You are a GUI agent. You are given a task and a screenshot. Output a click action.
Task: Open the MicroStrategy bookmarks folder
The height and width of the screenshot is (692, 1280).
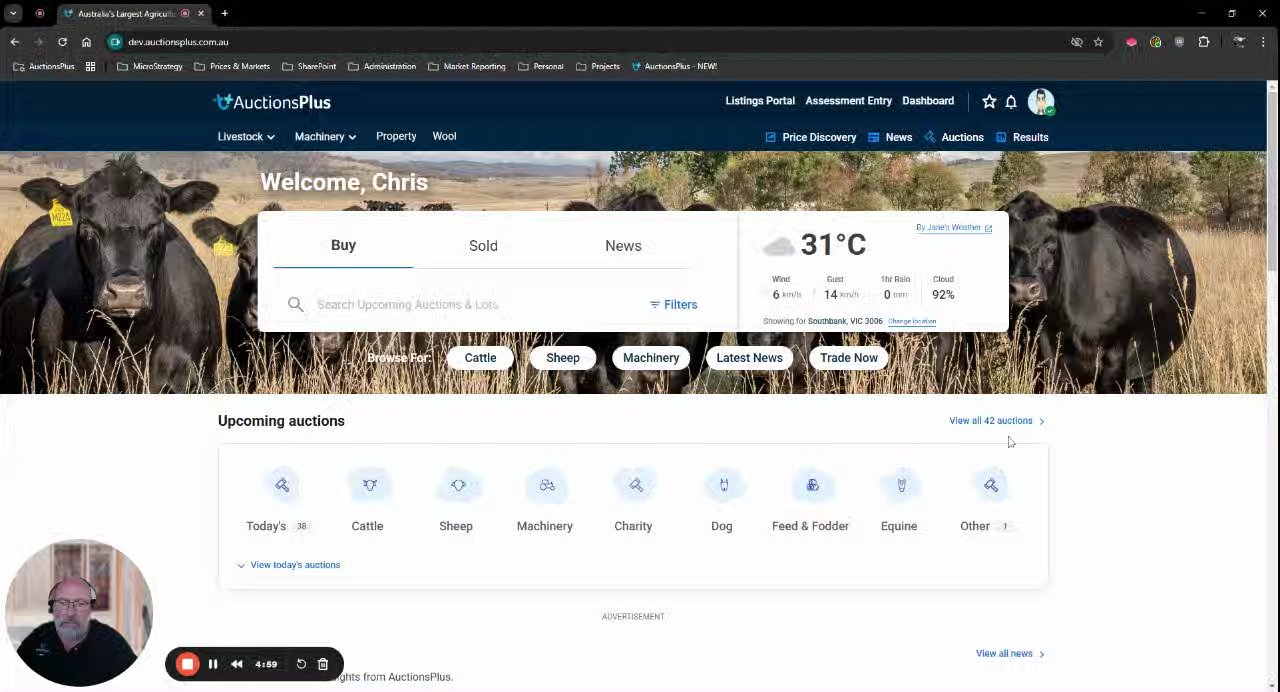(150, 66)
